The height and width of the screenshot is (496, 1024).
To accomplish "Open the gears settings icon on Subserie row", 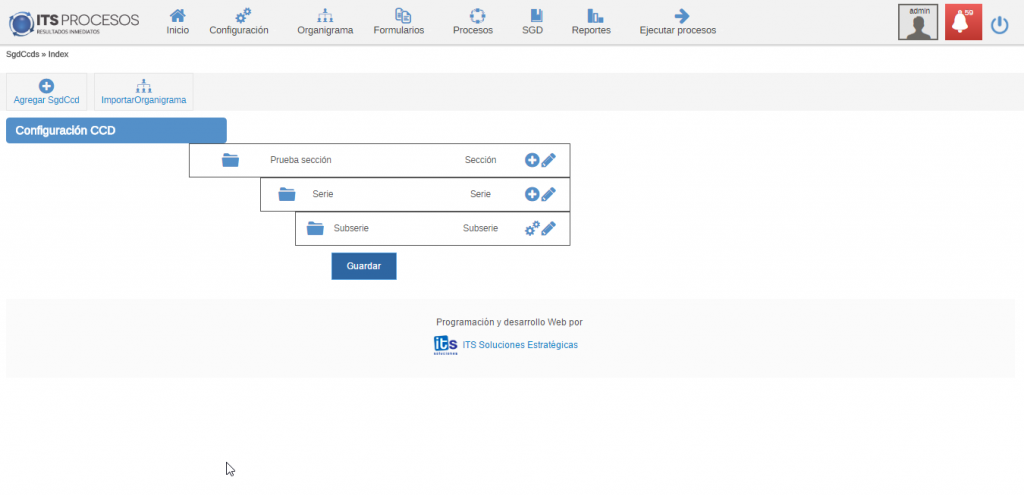I will (532, 228).
